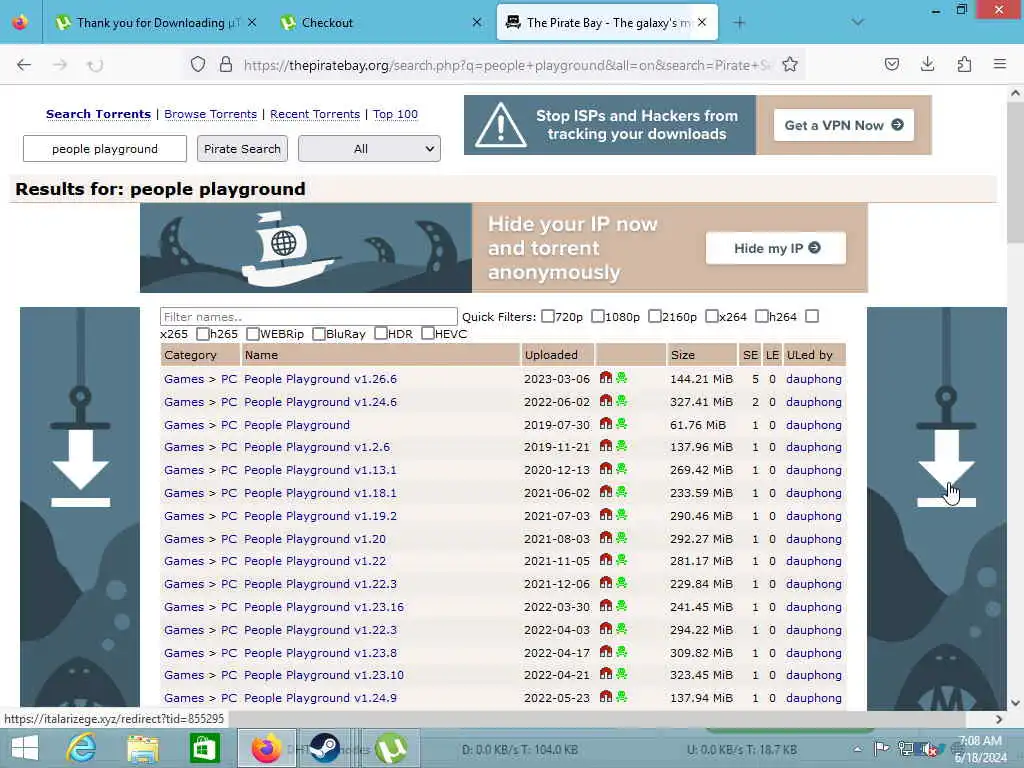Open the extensions puzzle icon
This screenshot has width=1024, height=768.
[964, 64]
